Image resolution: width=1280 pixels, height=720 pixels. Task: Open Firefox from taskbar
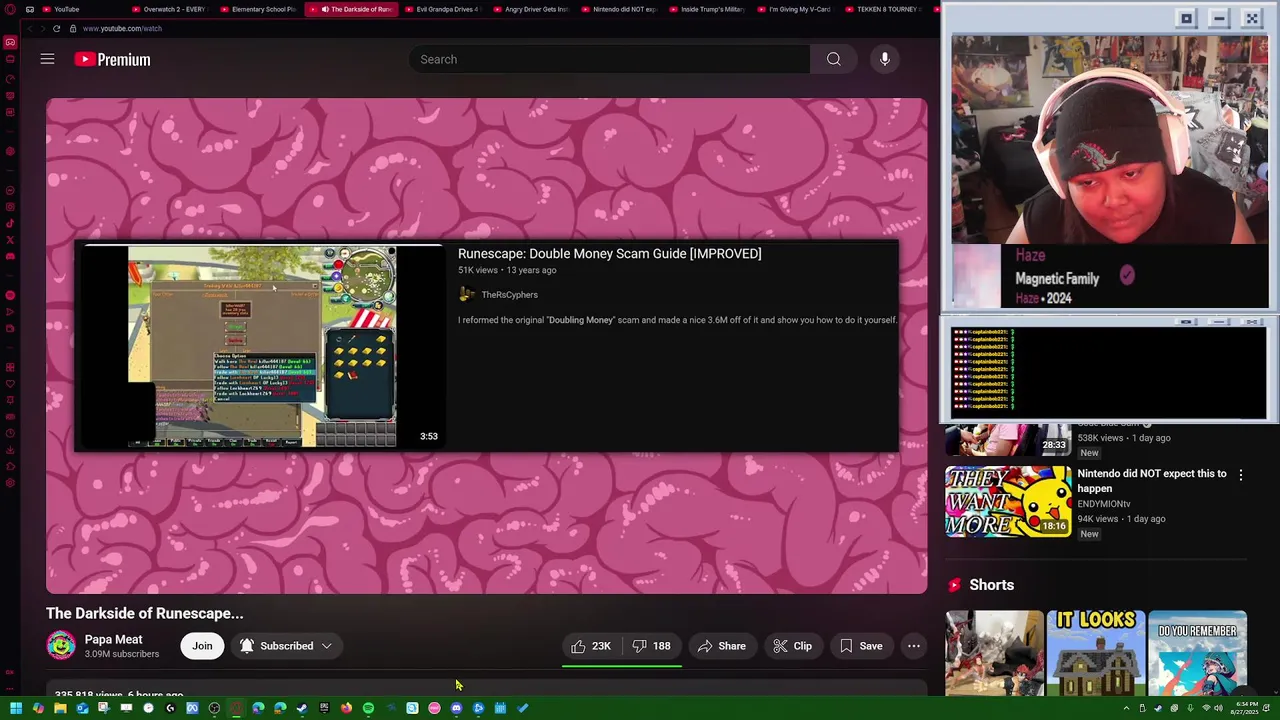coord(346,708)
